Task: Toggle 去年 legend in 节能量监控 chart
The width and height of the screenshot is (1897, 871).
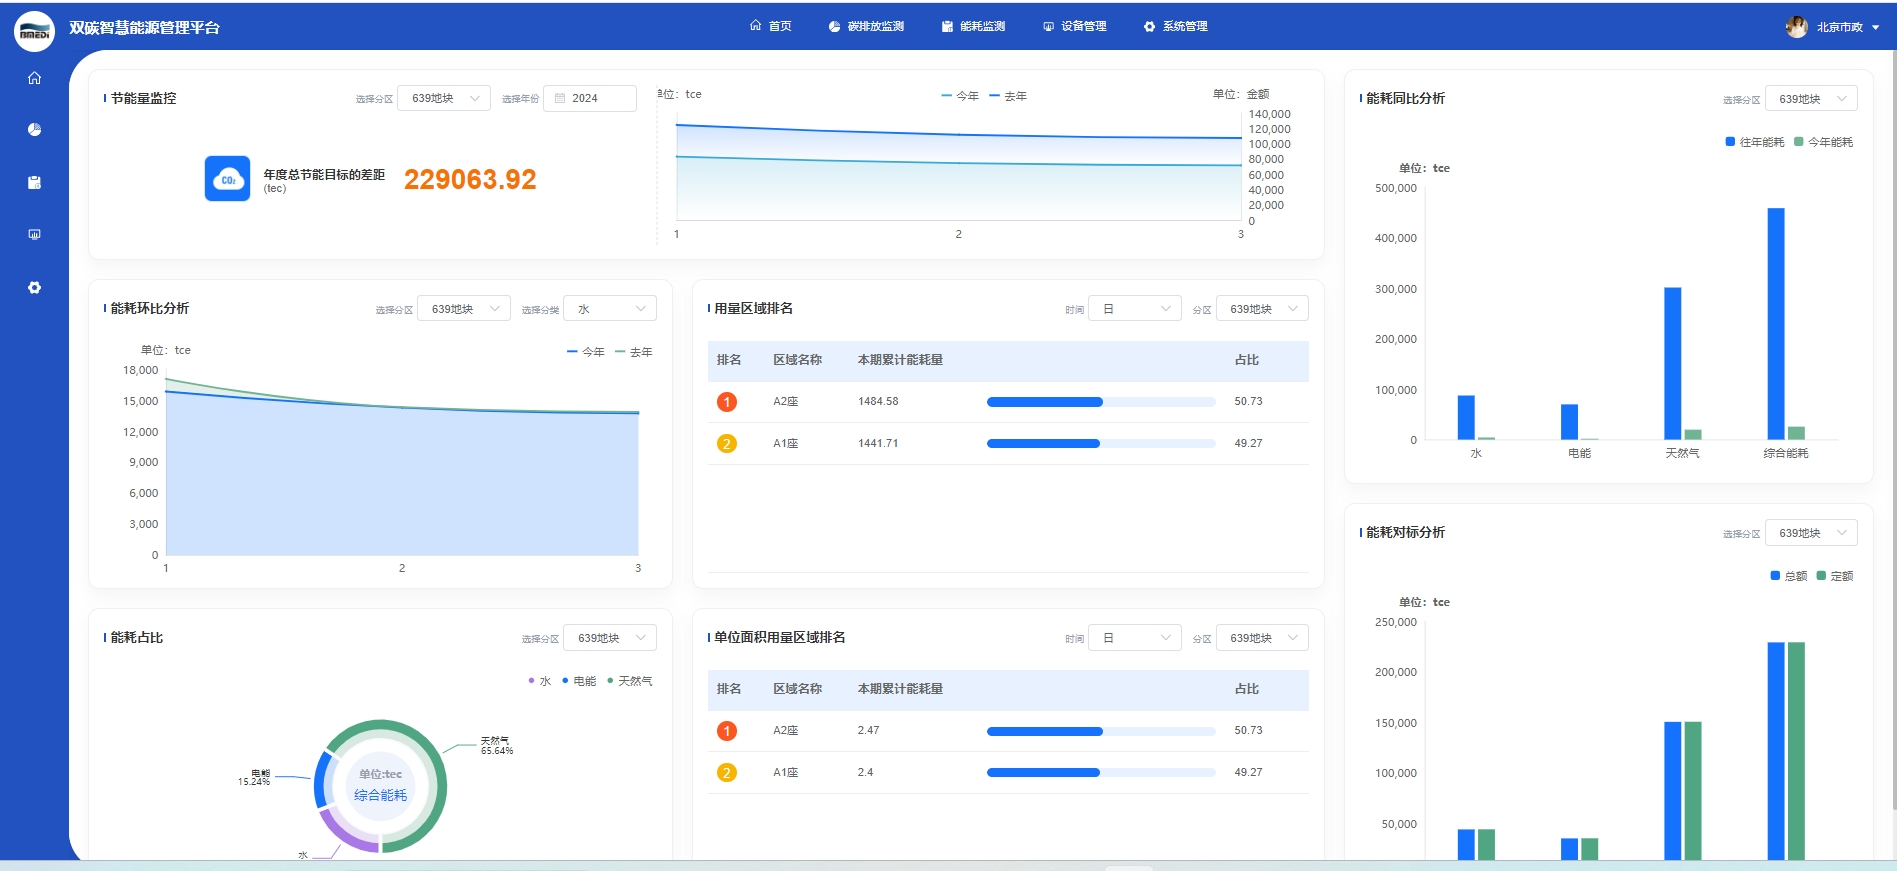Action: coord(1008,96)
